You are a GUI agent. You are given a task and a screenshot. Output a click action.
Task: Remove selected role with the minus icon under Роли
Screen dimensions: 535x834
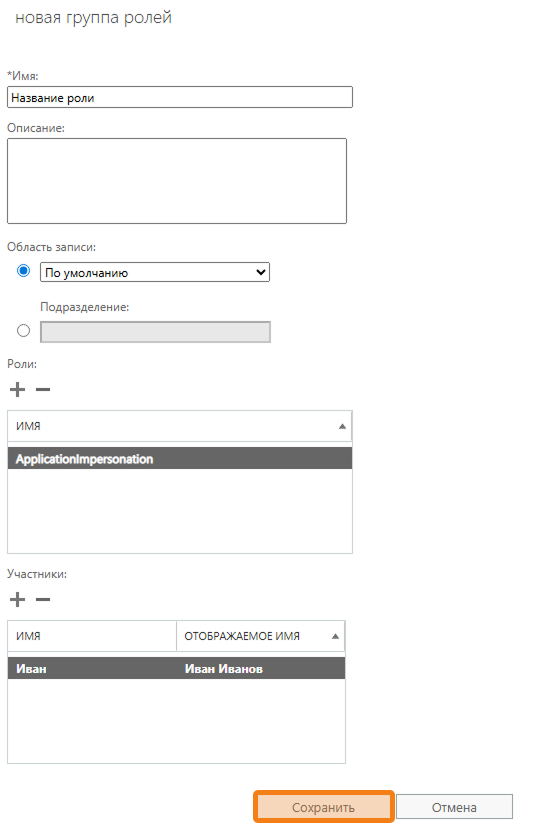(x=43, y=390)
